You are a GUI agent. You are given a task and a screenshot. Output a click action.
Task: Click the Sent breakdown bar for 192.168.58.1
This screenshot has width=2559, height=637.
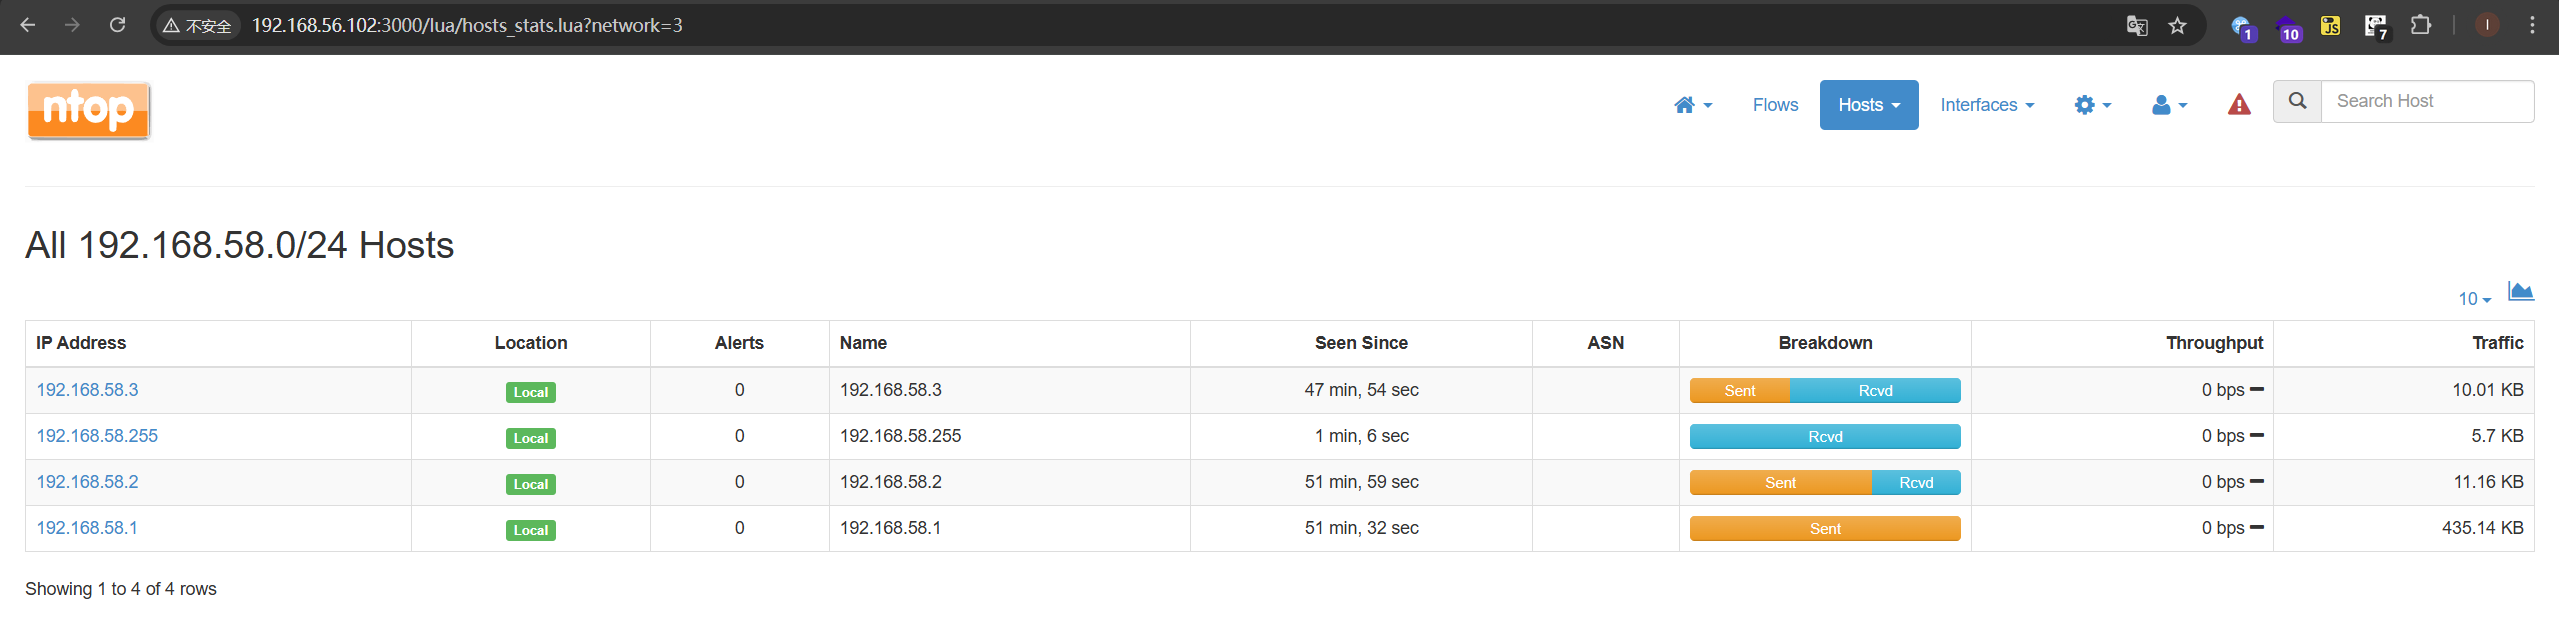click(x=1824, y=529)
